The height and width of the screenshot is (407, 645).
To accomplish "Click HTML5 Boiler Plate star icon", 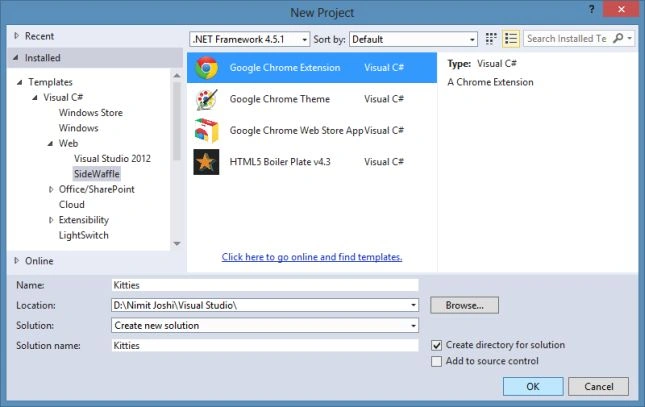I will tap(206, 162).
